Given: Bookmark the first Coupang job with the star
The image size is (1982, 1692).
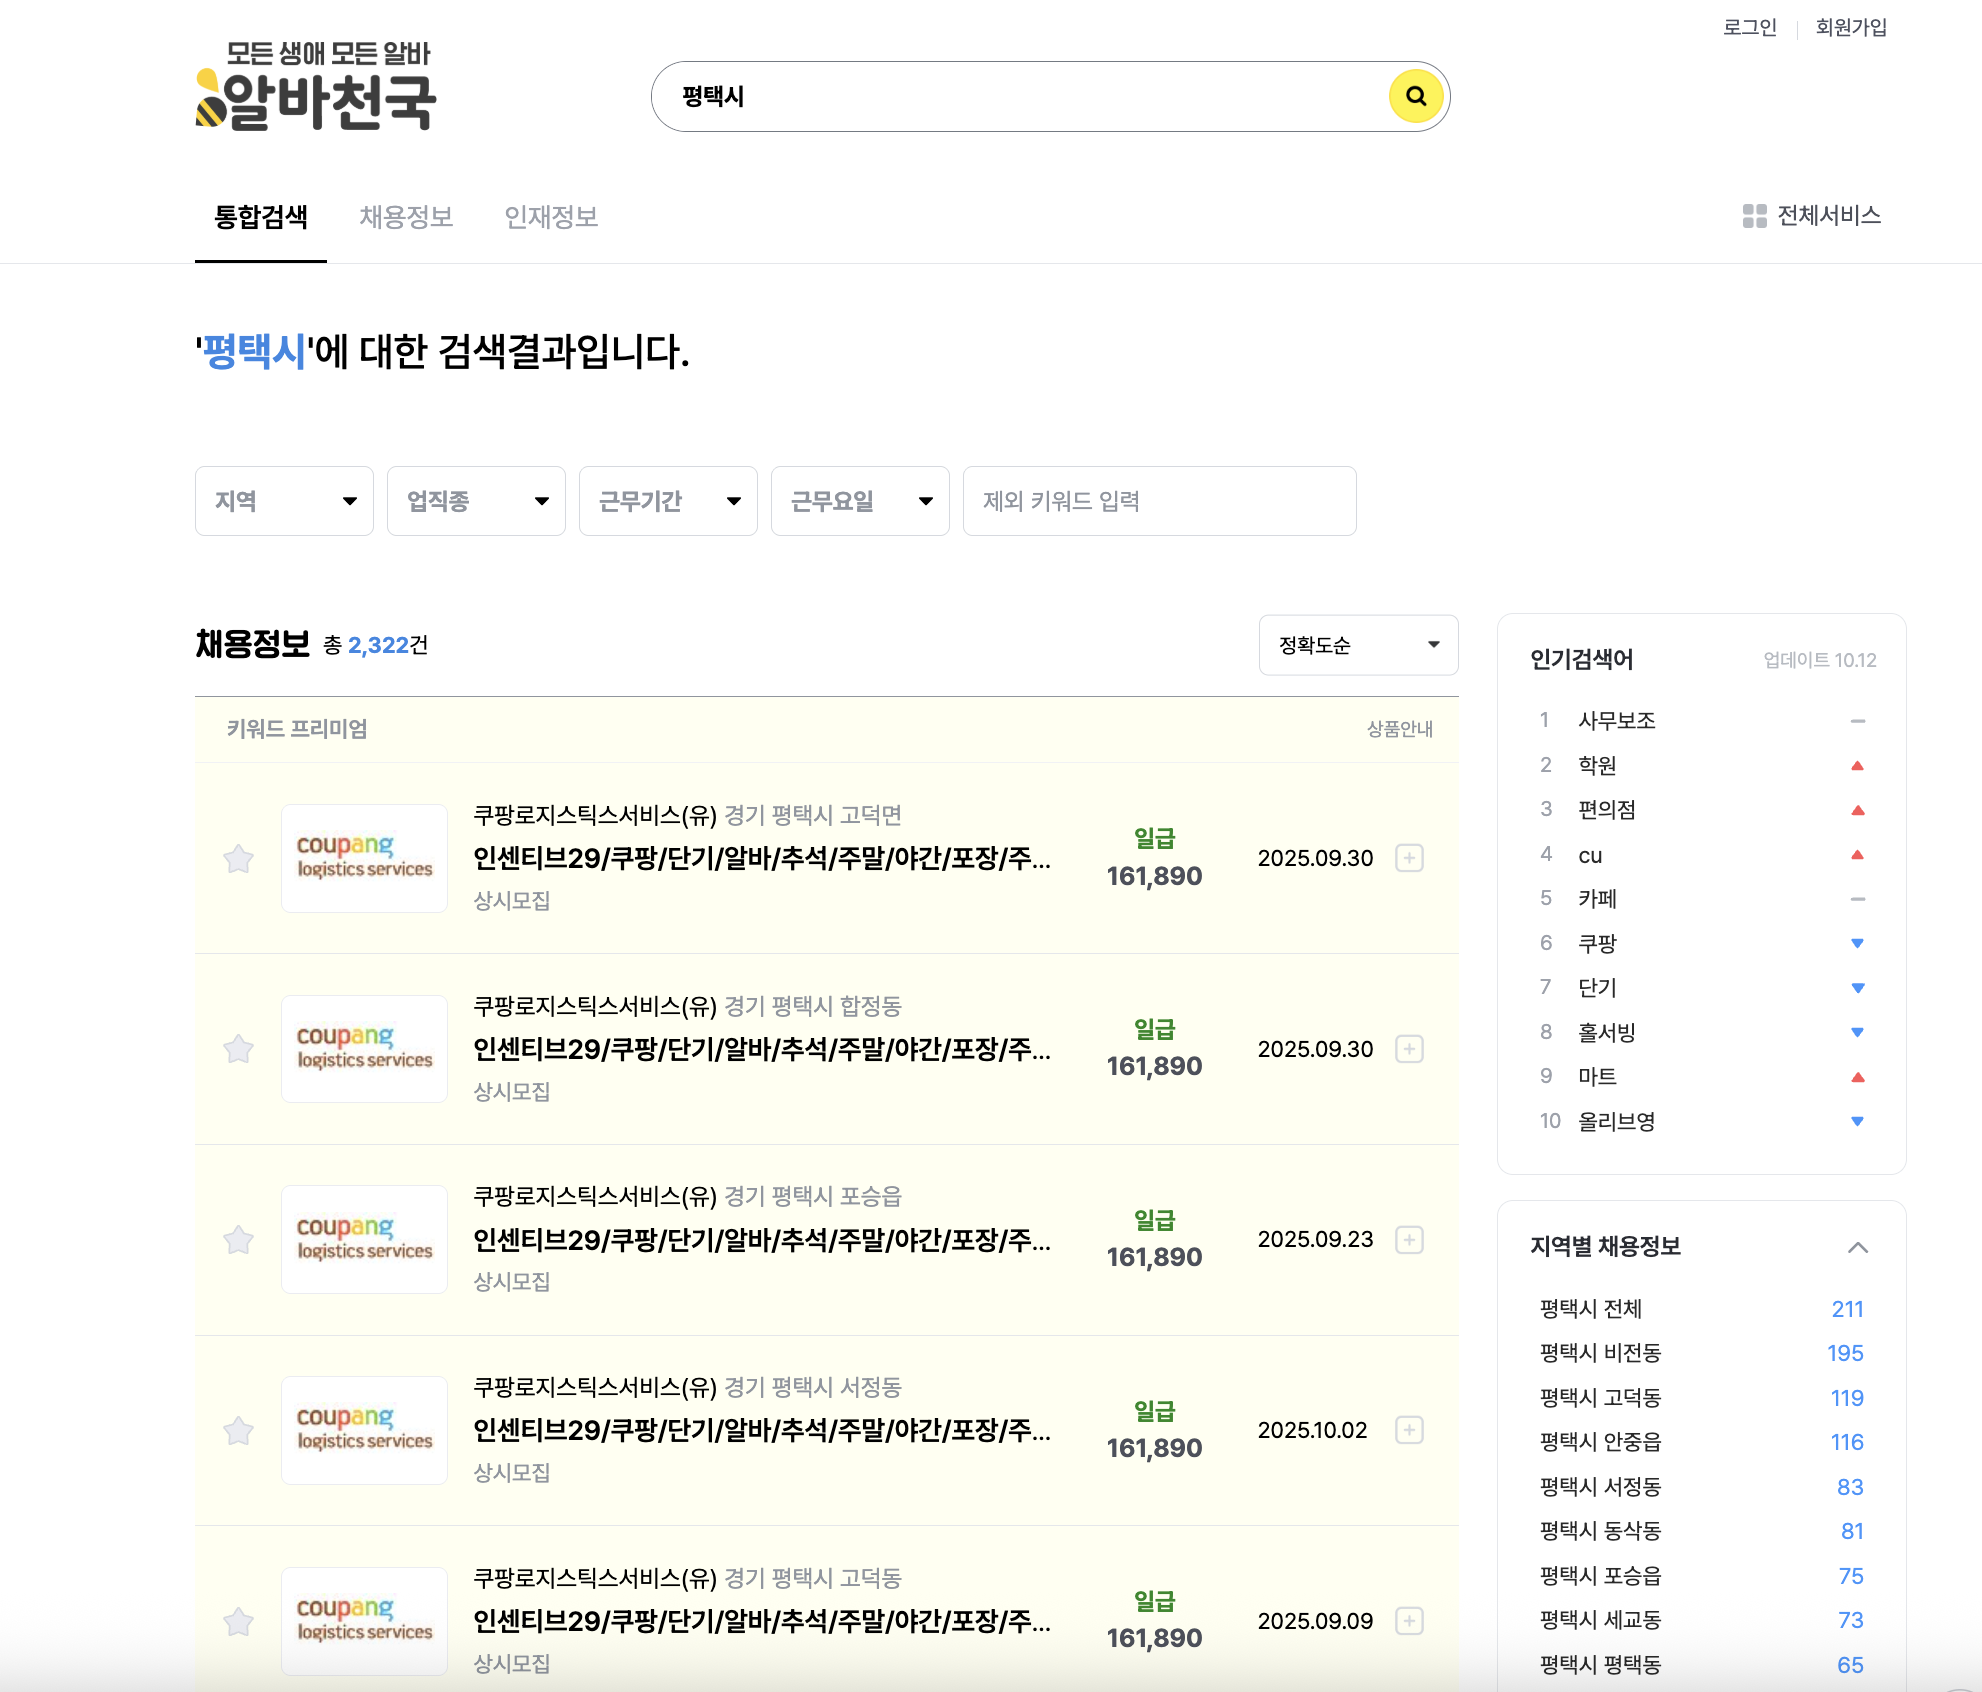Looking at the screenshot, I should [239, 858].
